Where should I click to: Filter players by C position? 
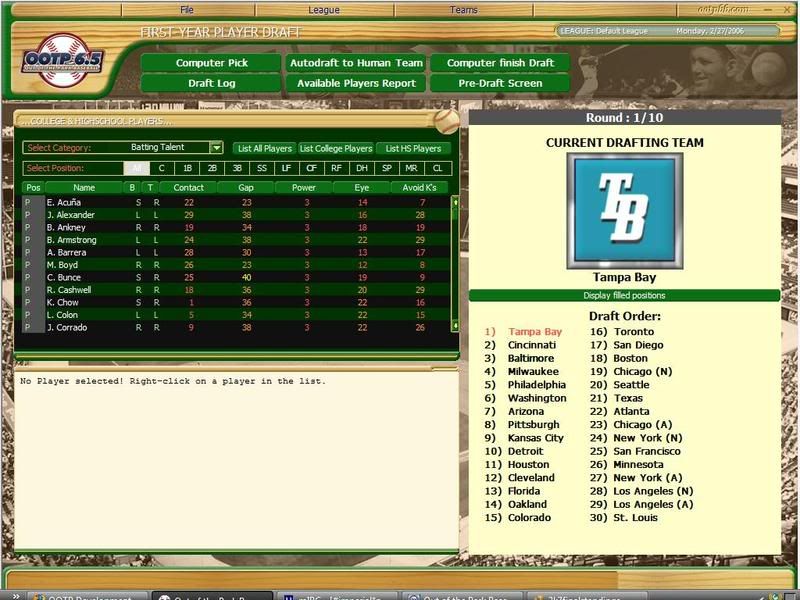[x=162, y=168]
